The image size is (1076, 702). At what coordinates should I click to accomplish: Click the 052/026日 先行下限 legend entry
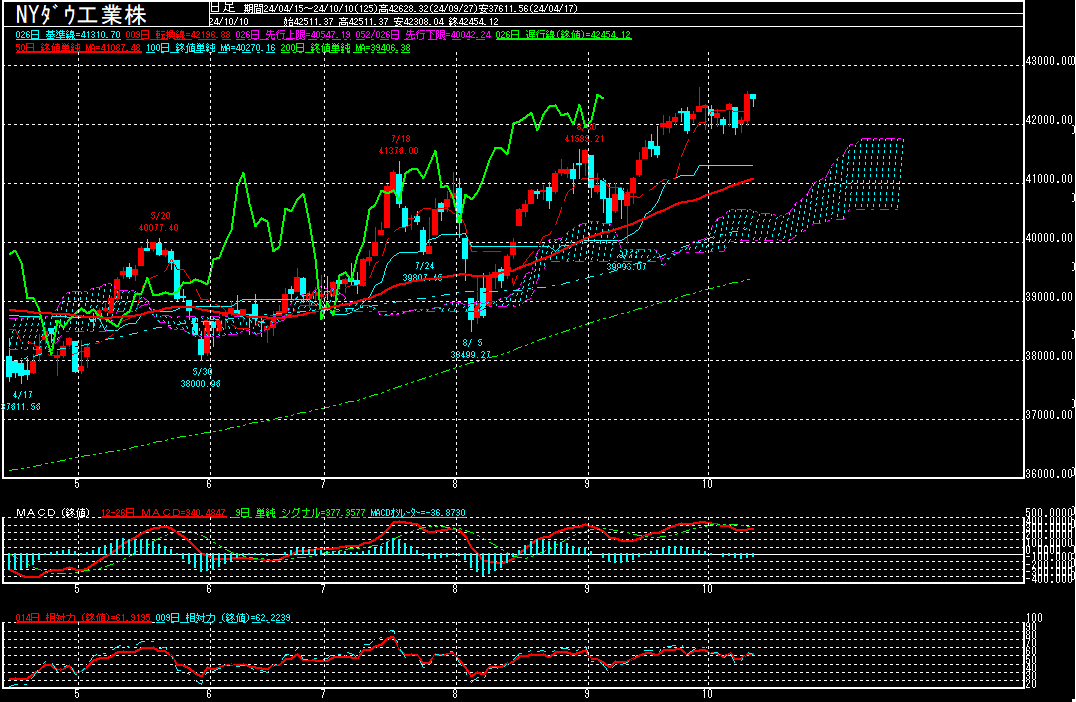423,34
